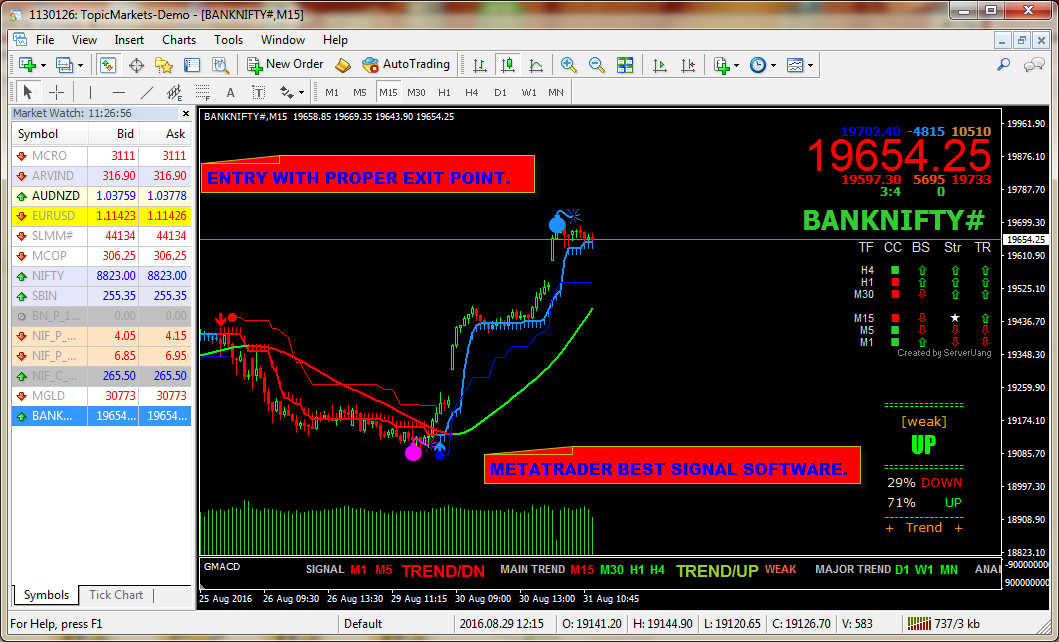This screenshot has height=642, width=1059.
Task: Select the equidistant channel tool
Action: pos(175,92)
